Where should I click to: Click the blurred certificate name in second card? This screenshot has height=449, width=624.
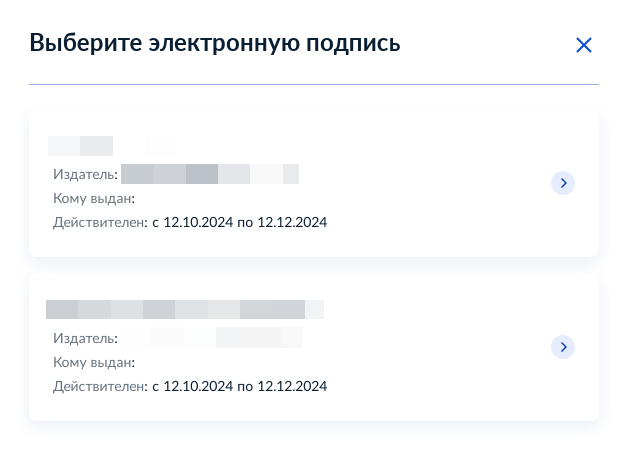click(185, 310)
